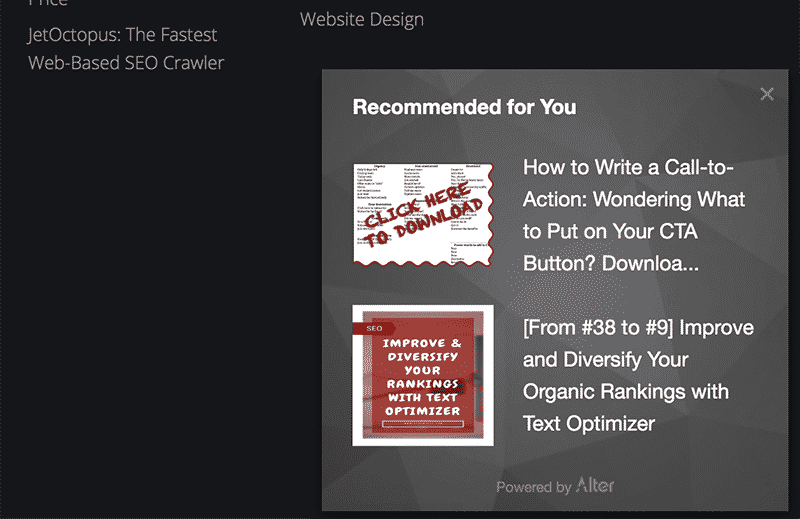This screenshot has height=519, width=800.
Task: Click the SEO ribbon tag on thumbnail
Action: 374,329
